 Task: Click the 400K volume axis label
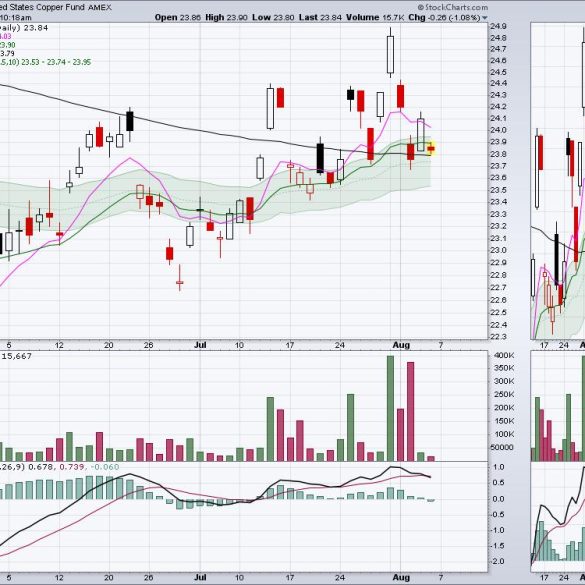tap(504, 356)
